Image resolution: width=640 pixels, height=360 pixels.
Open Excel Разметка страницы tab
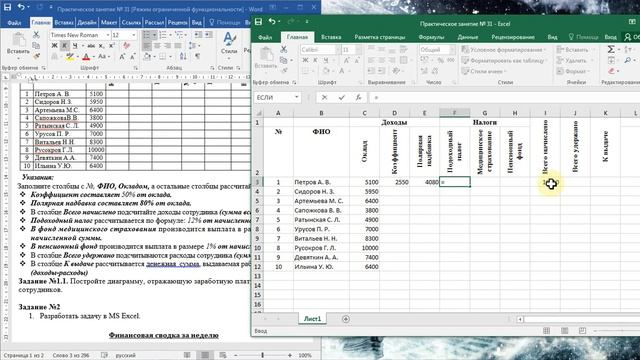pos(380,37)
